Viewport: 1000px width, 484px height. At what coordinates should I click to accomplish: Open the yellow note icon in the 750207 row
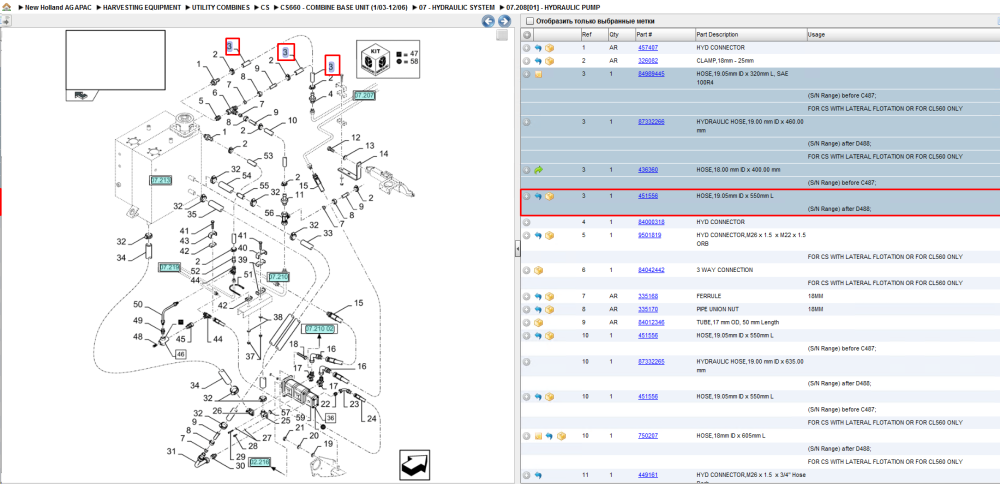[538, 436]
